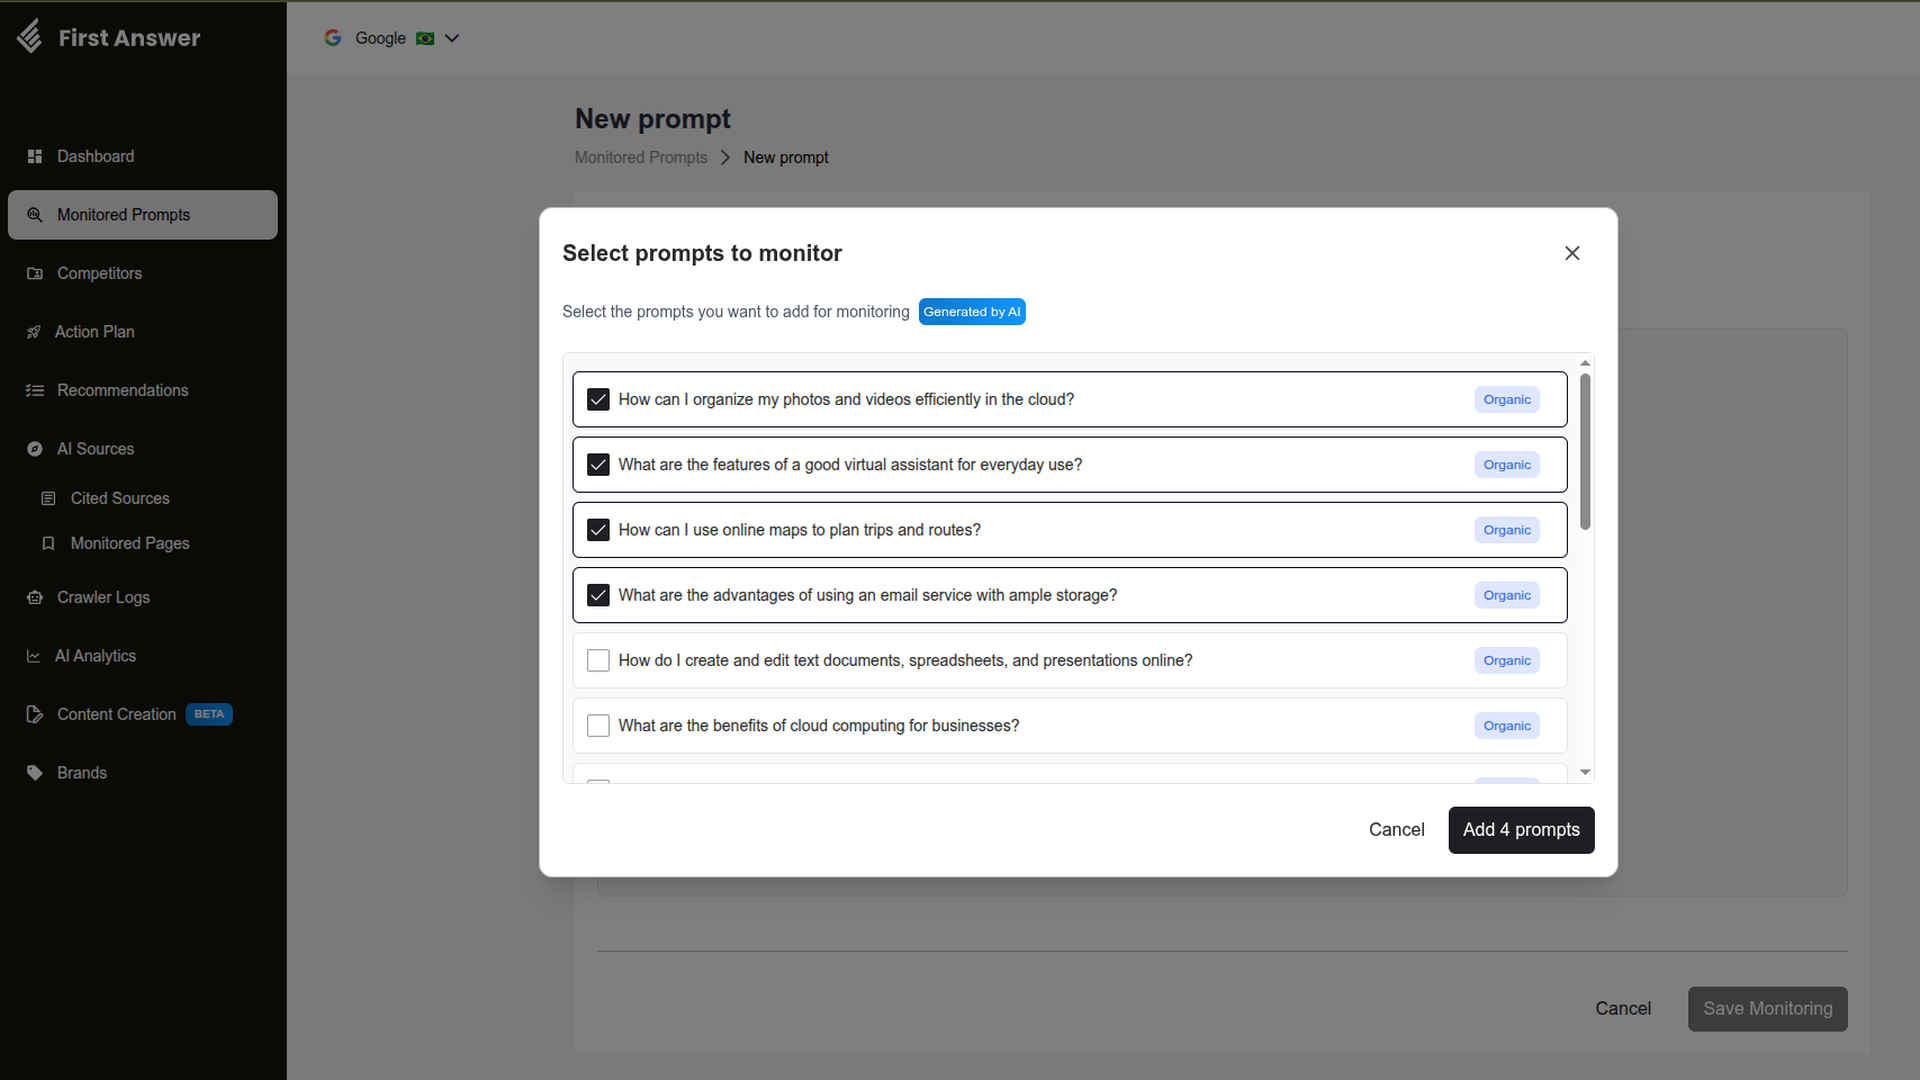Click the Competitors sidebar icon
Image resolution: width=1920 pixels, height=1080 pixels.
pos(35,273)
